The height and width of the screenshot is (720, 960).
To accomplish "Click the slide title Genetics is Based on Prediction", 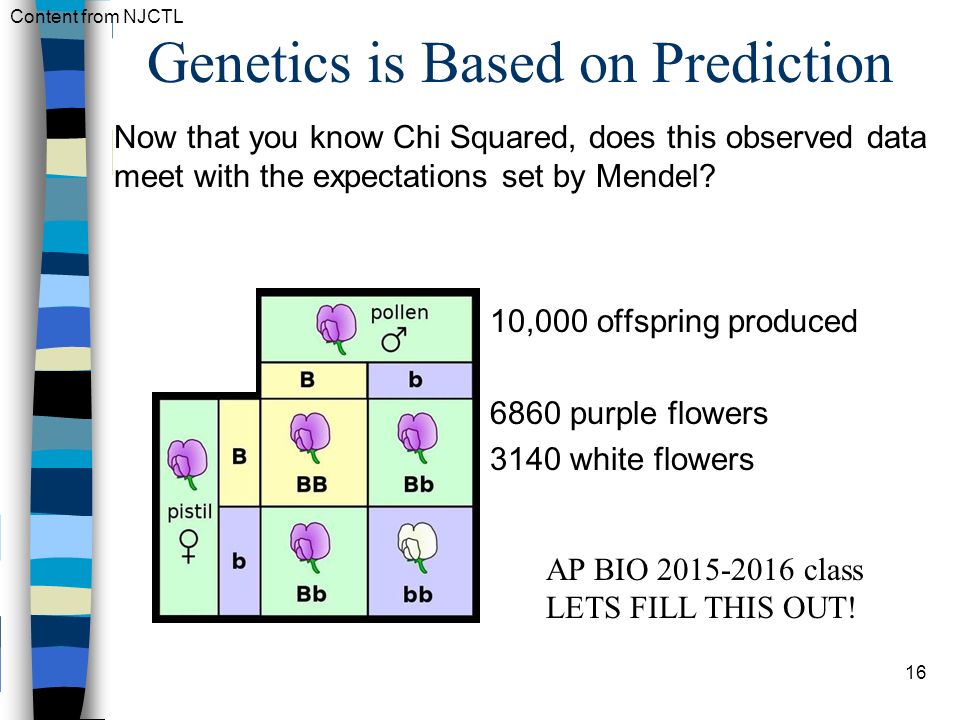I will click(520, 62).
